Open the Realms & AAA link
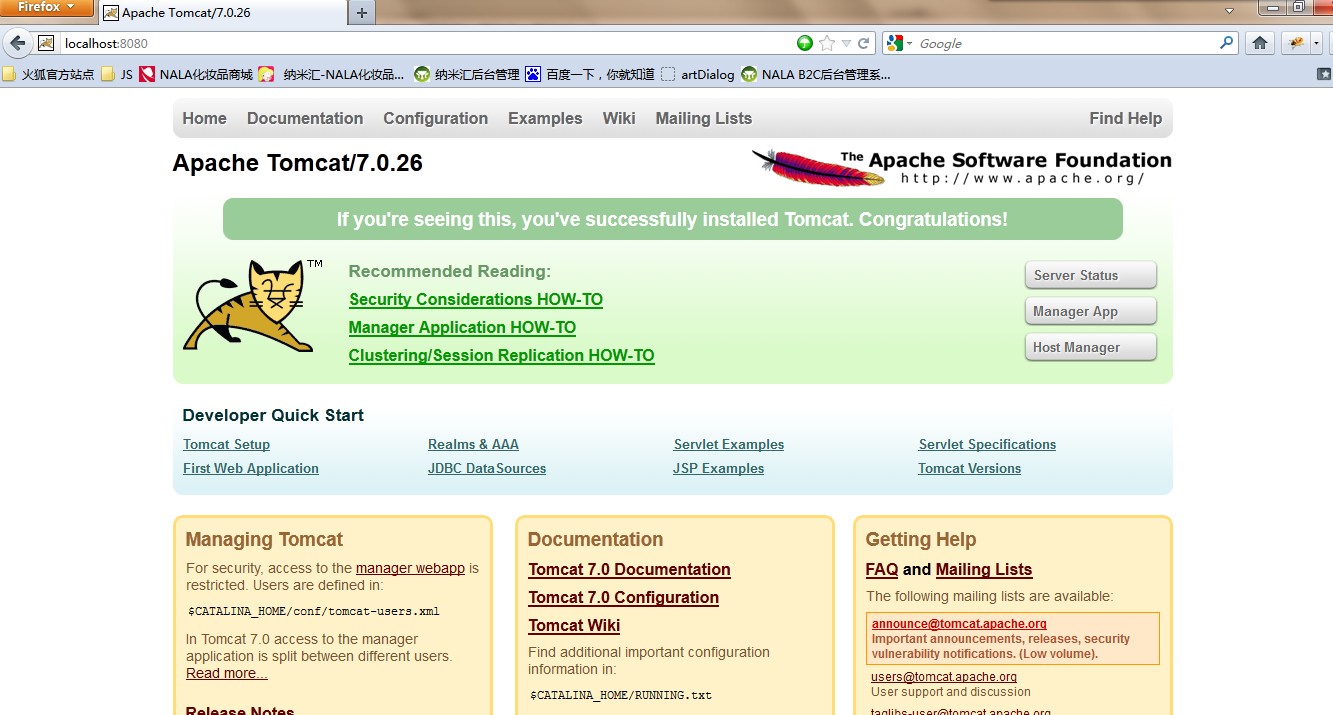This screenshot has width=1333, height=715. point(473,445)
